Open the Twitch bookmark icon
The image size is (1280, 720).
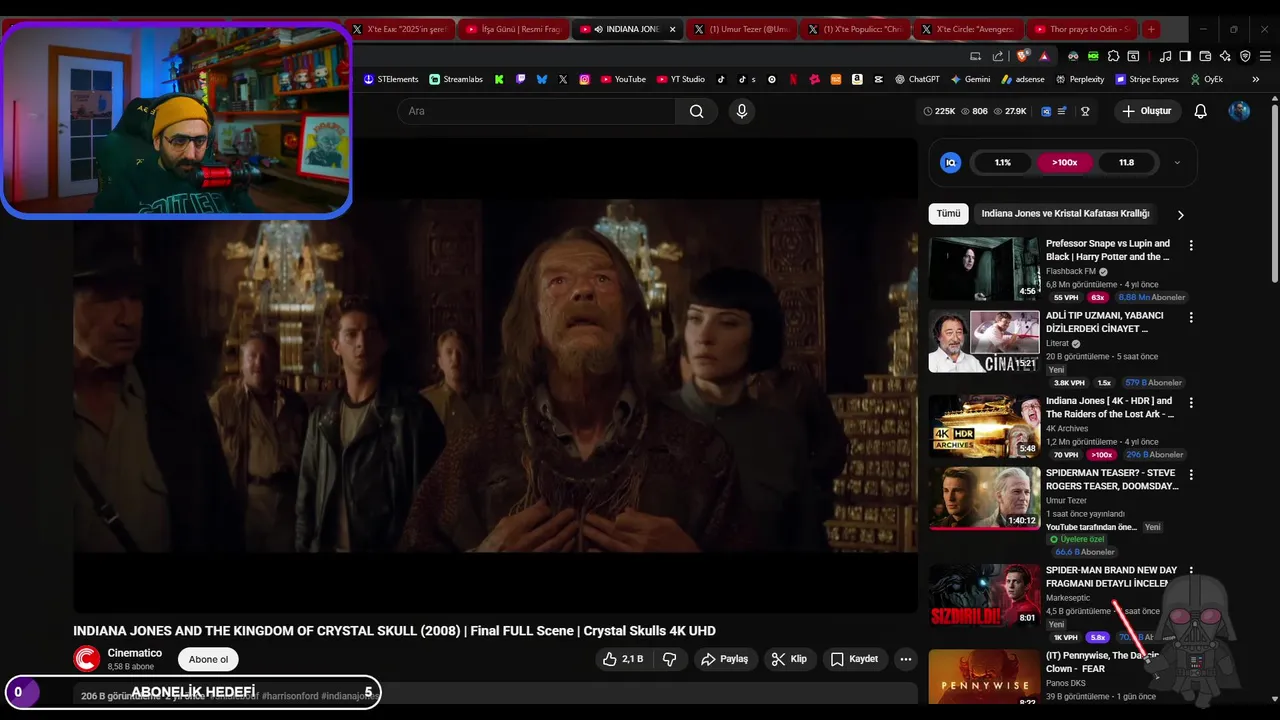(x=520, y=79)
